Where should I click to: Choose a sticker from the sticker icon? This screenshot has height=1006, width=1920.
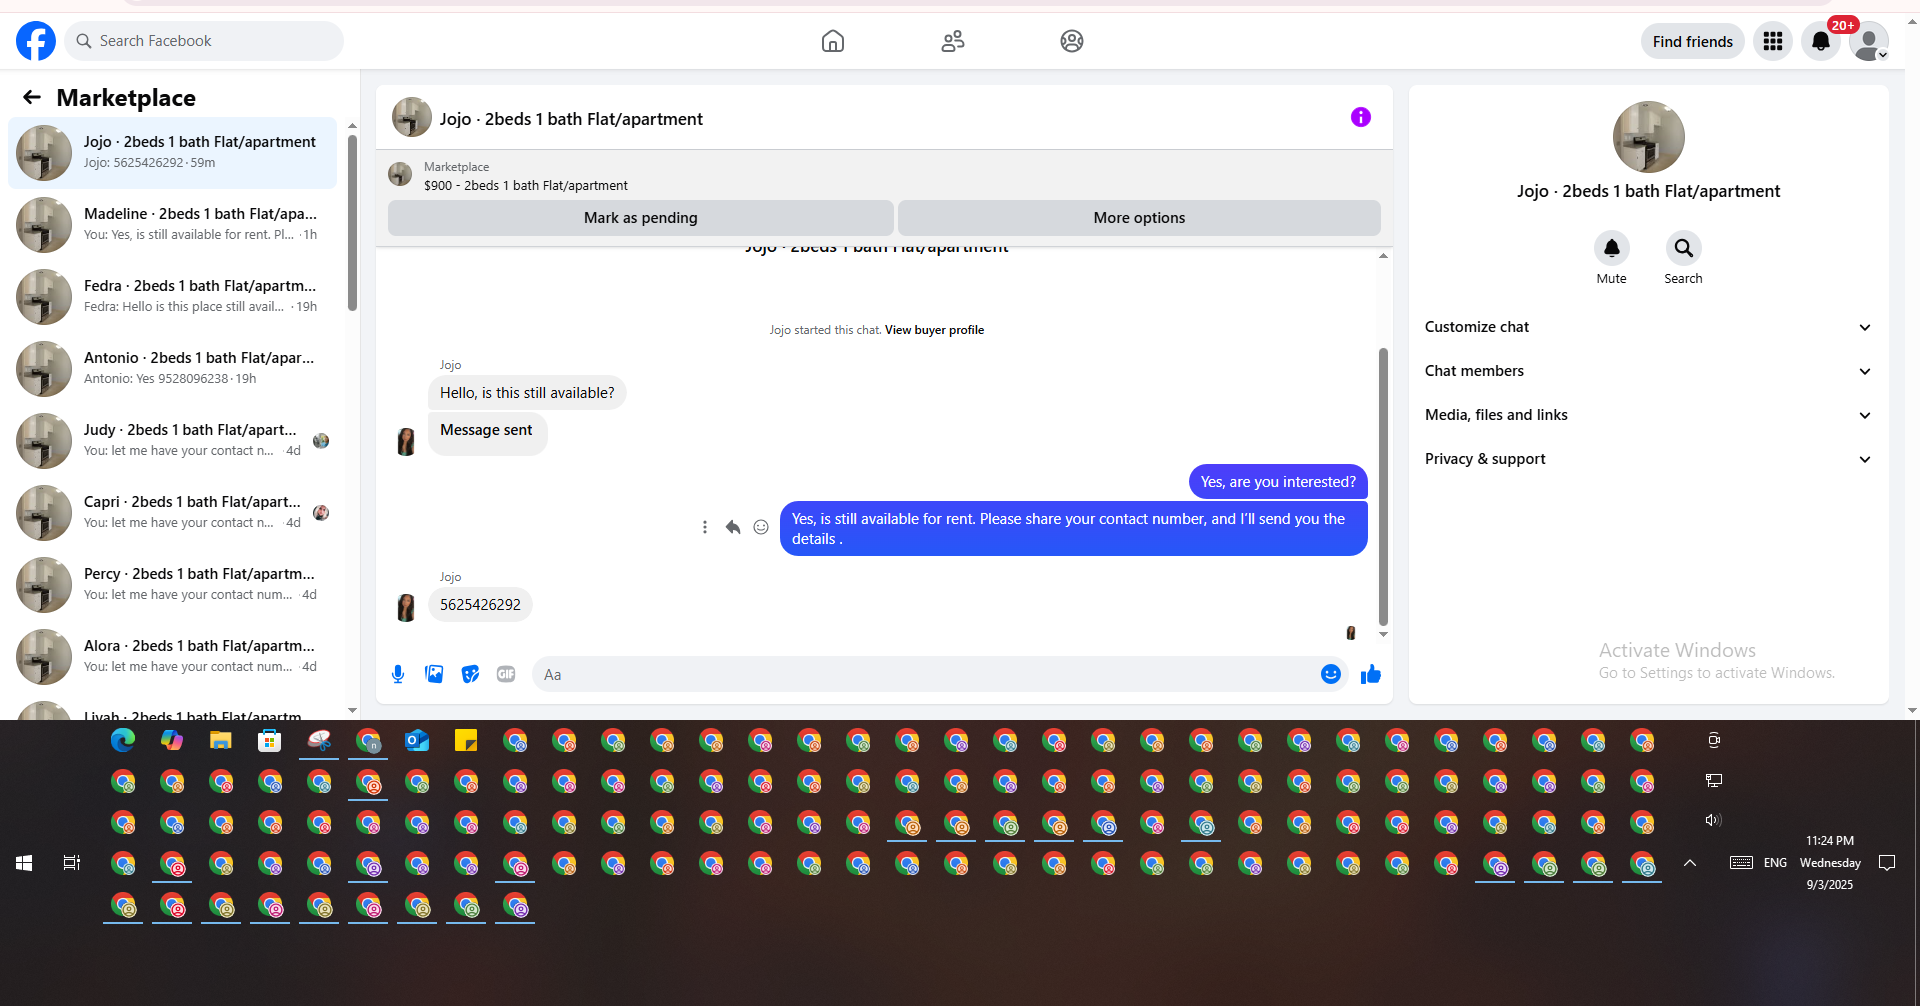click(470, 674)
